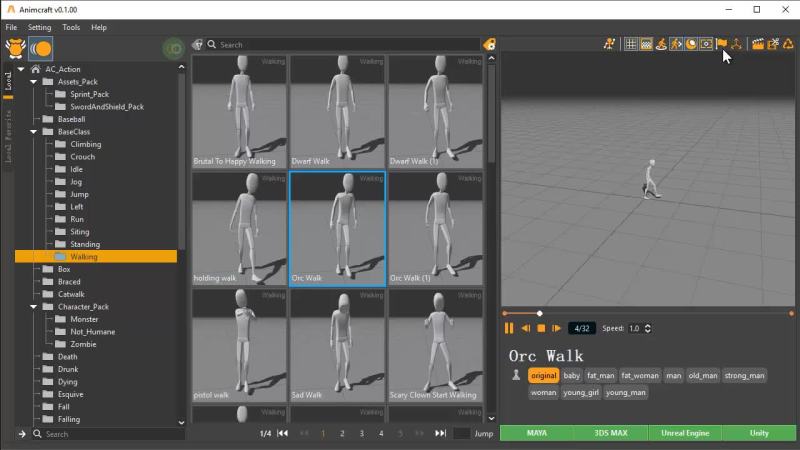Toggle the checkered floor icon
Screen dimensions: 800x450
coord(646,44)
